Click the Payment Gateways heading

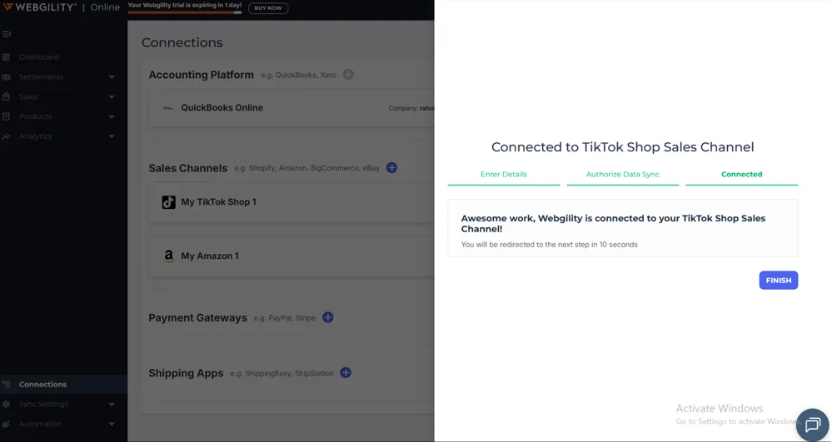[198, 318]
